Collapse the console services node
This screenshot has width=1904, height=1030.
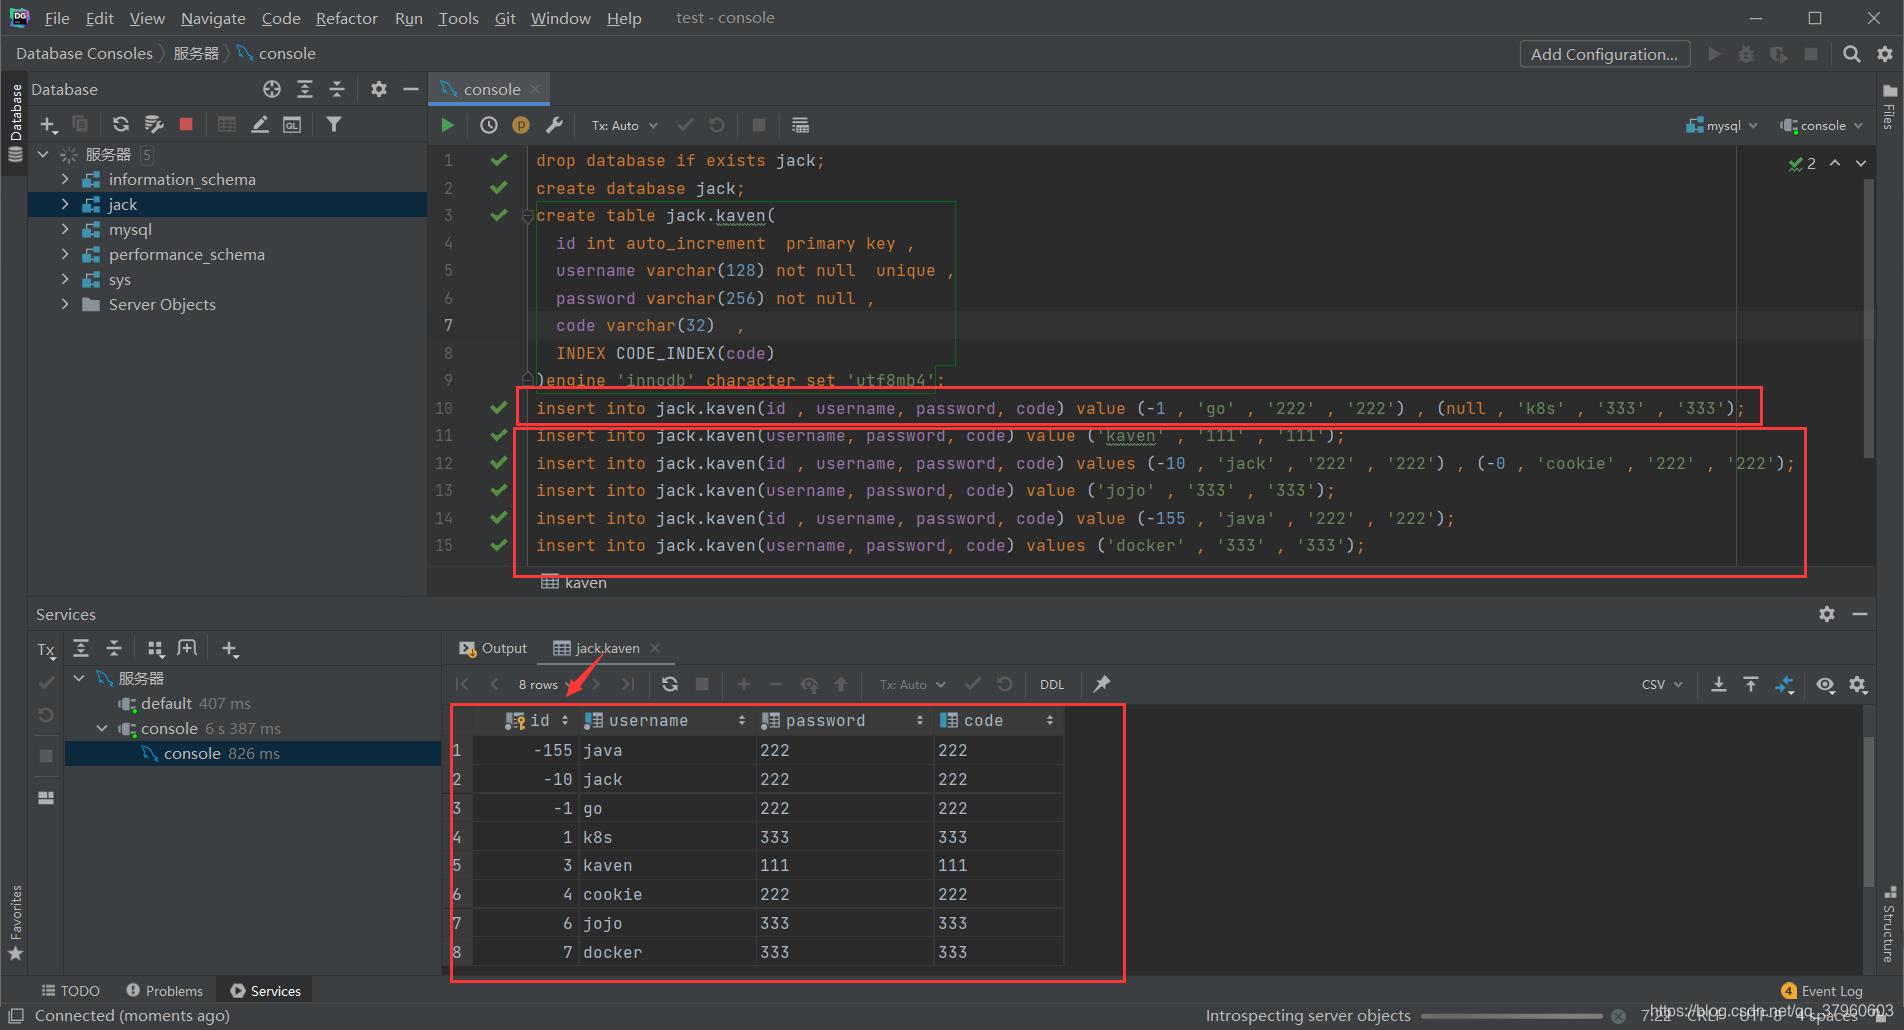(101, 728)
